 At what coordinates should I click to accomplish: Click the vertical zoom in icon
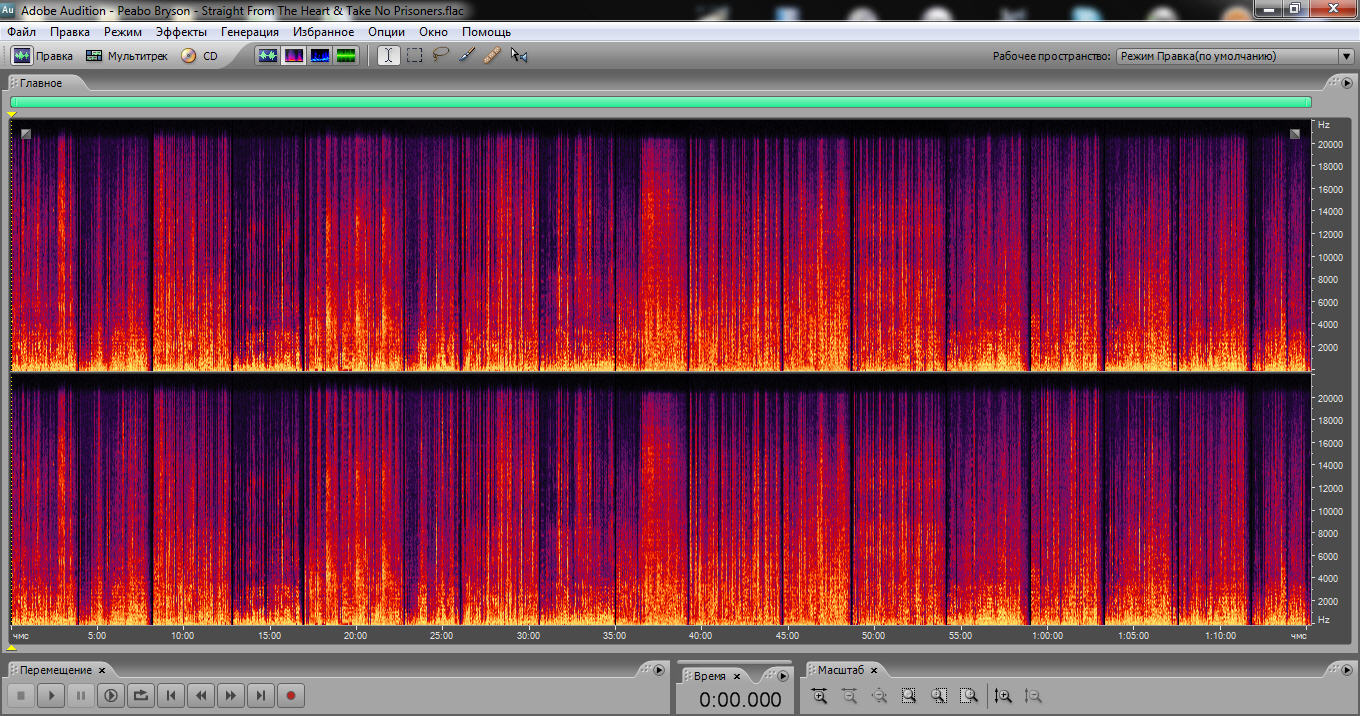pyautogui.click(x=1003, y=696)
